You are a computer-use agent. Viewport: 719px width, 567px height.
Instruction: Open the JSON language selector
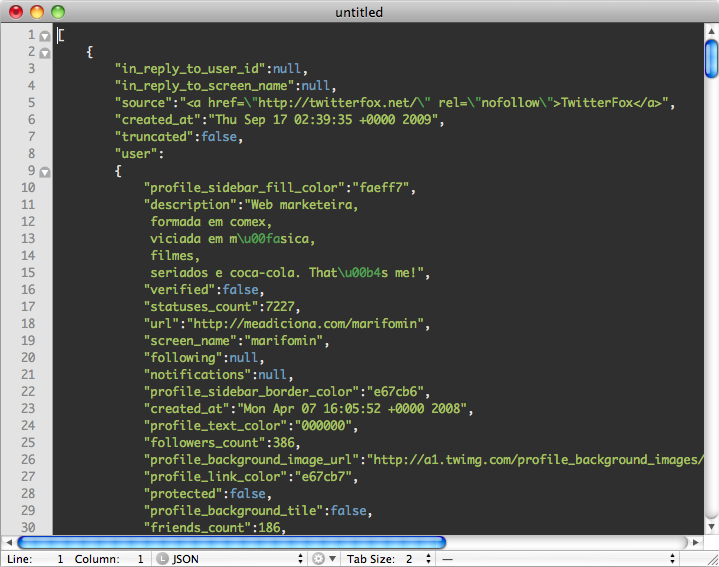click(228, 559)
